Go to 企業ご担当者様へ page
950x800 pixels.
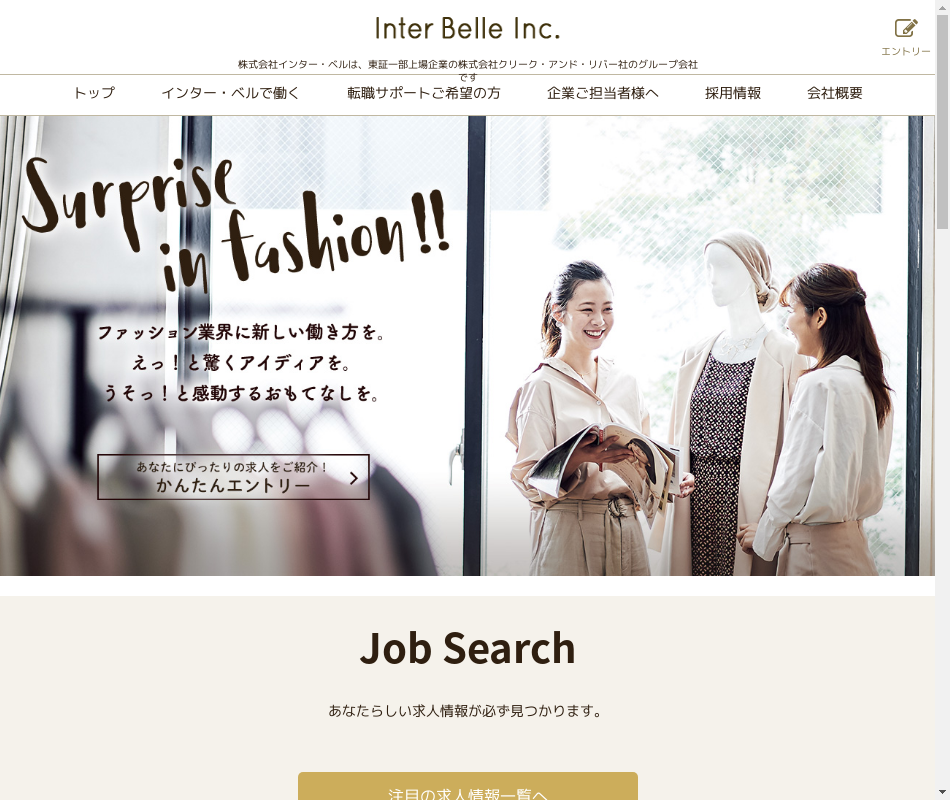click(x=602, y=93)
